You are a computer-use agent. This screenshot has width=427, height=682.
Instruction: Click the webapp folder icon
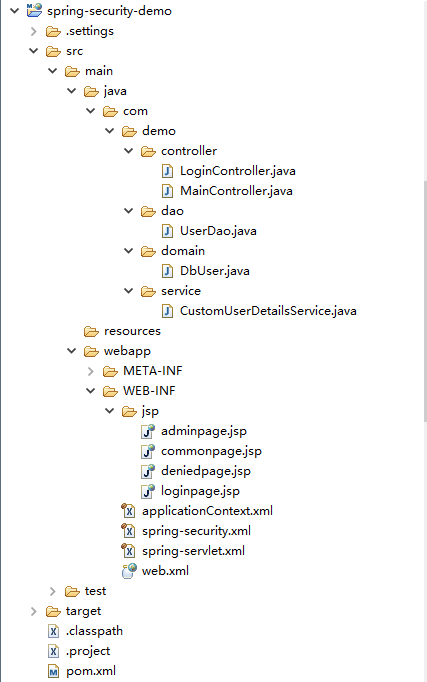(91, 351)
